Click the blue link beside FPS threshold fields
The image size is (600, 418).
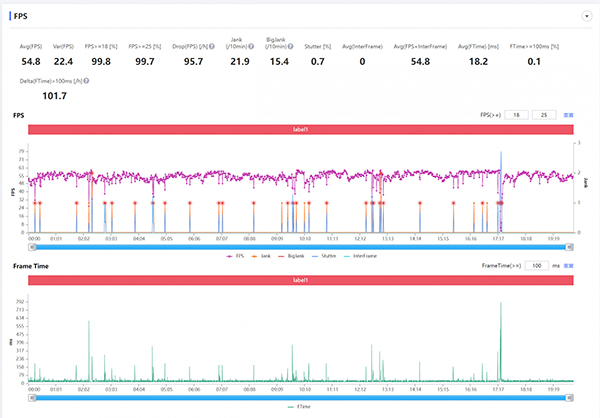coord(569,115)
